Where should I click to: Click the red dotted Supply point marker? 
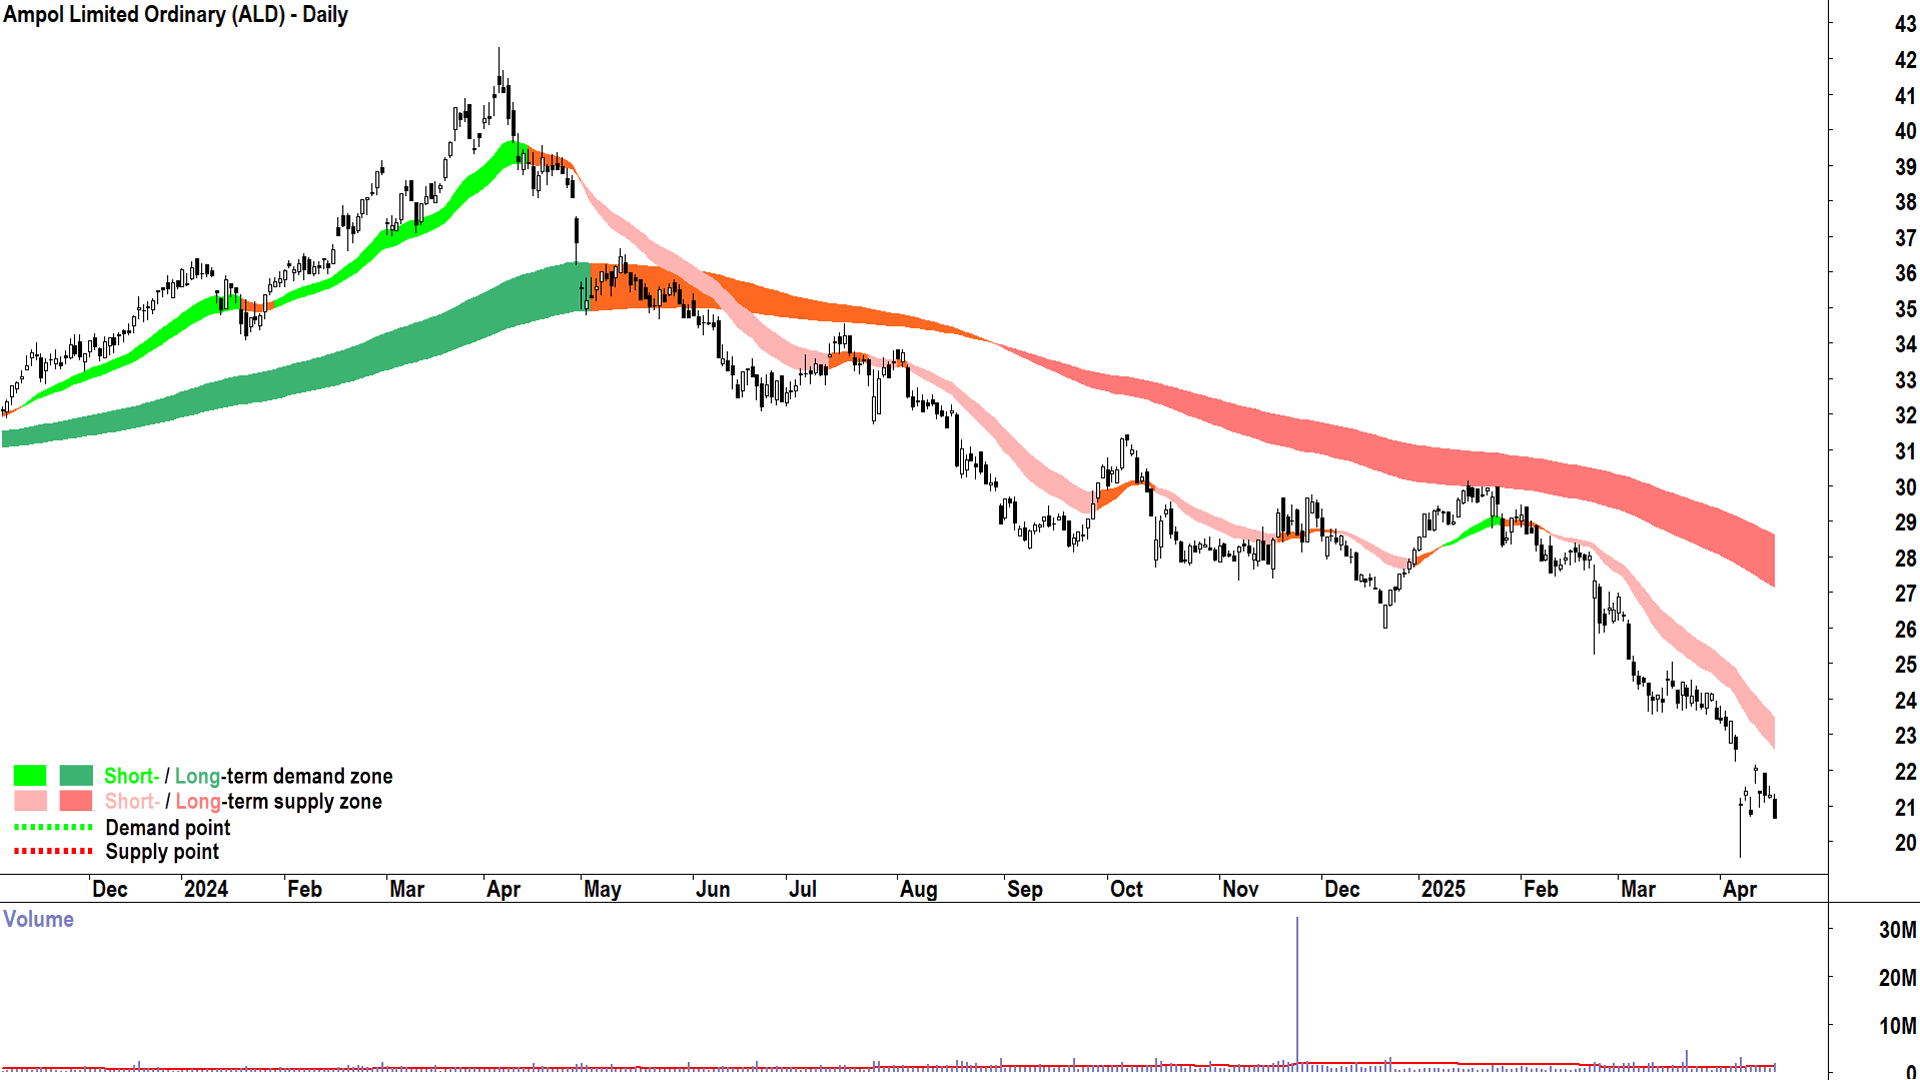click(53, 851)
